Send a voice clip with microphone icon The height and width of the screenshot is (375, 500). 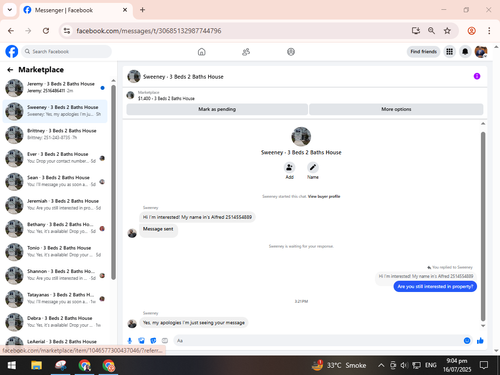pyautogui.click(x=130, y=341)
